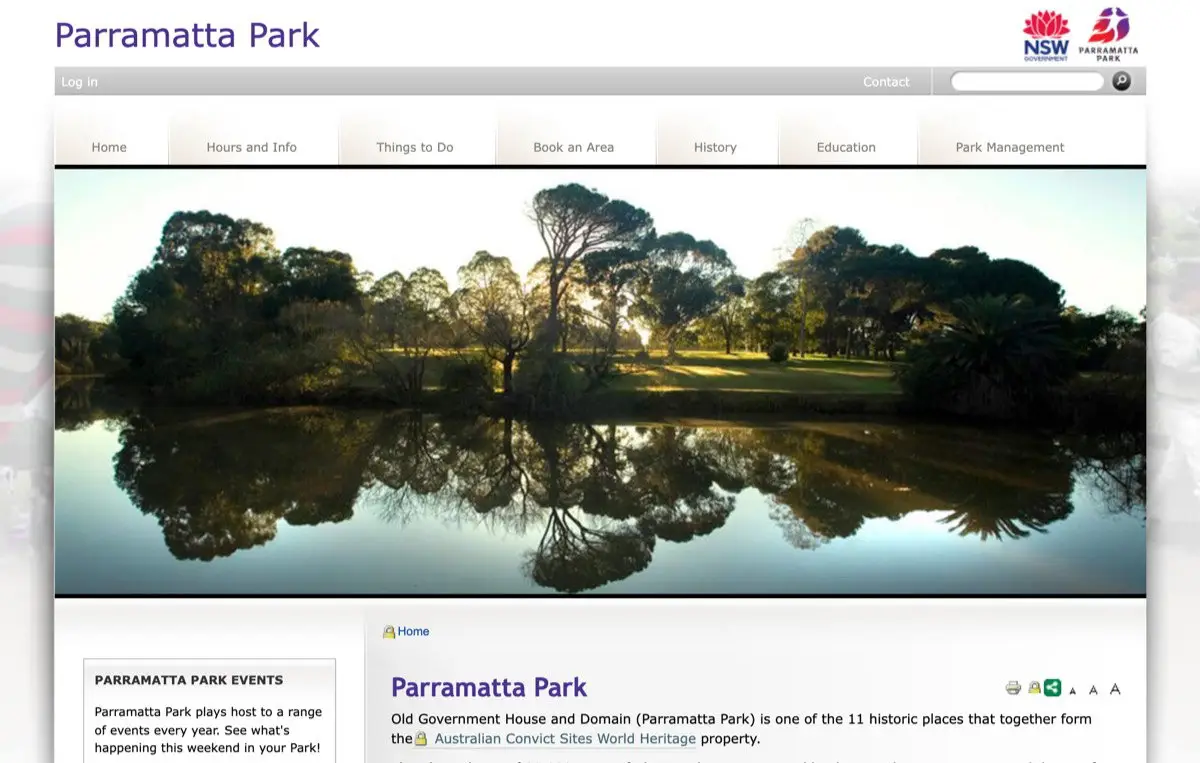
Task: Click into the search input field
Action: 1027,82
